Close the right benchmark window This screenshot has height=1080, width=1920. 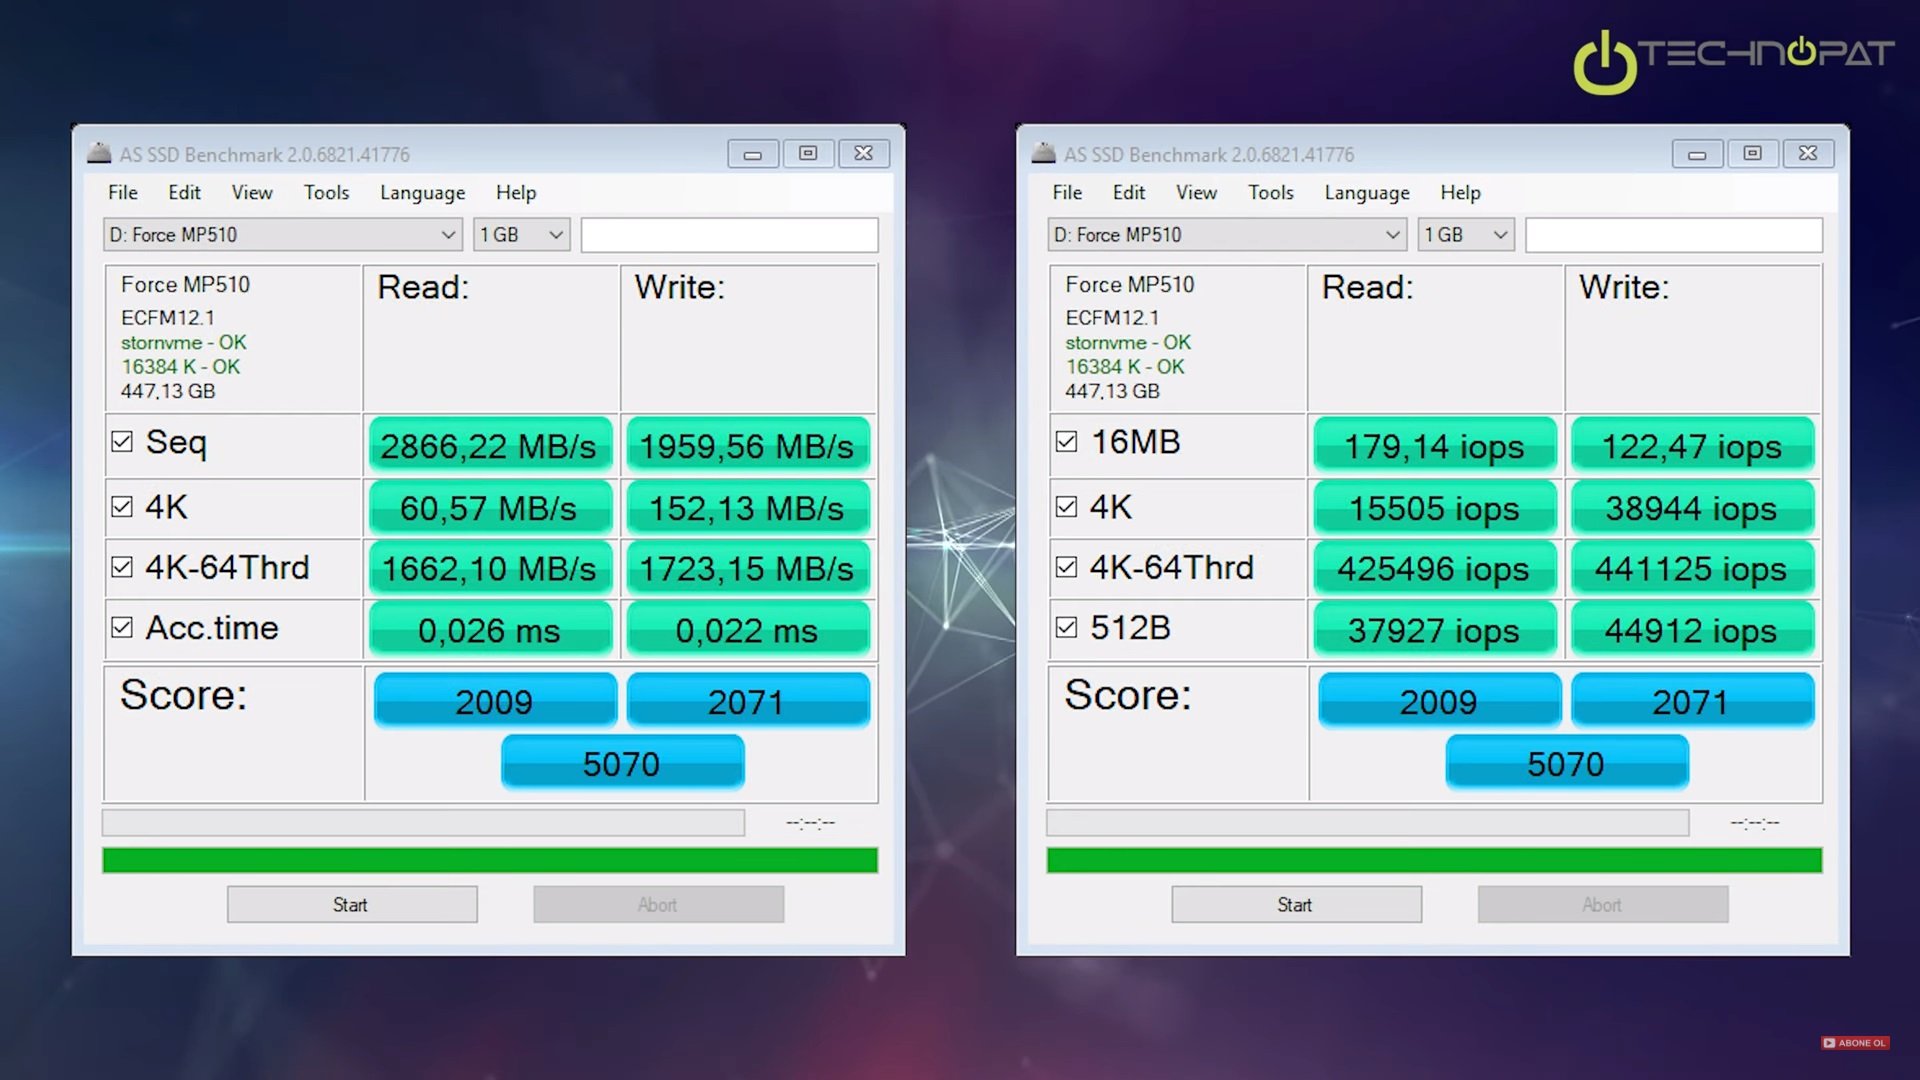1808,154
